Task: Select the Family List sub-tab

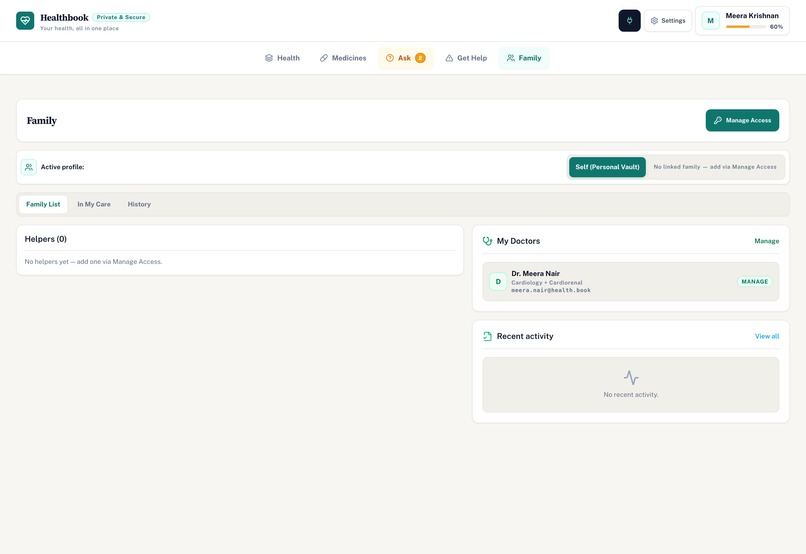Action: pos(43,204)
